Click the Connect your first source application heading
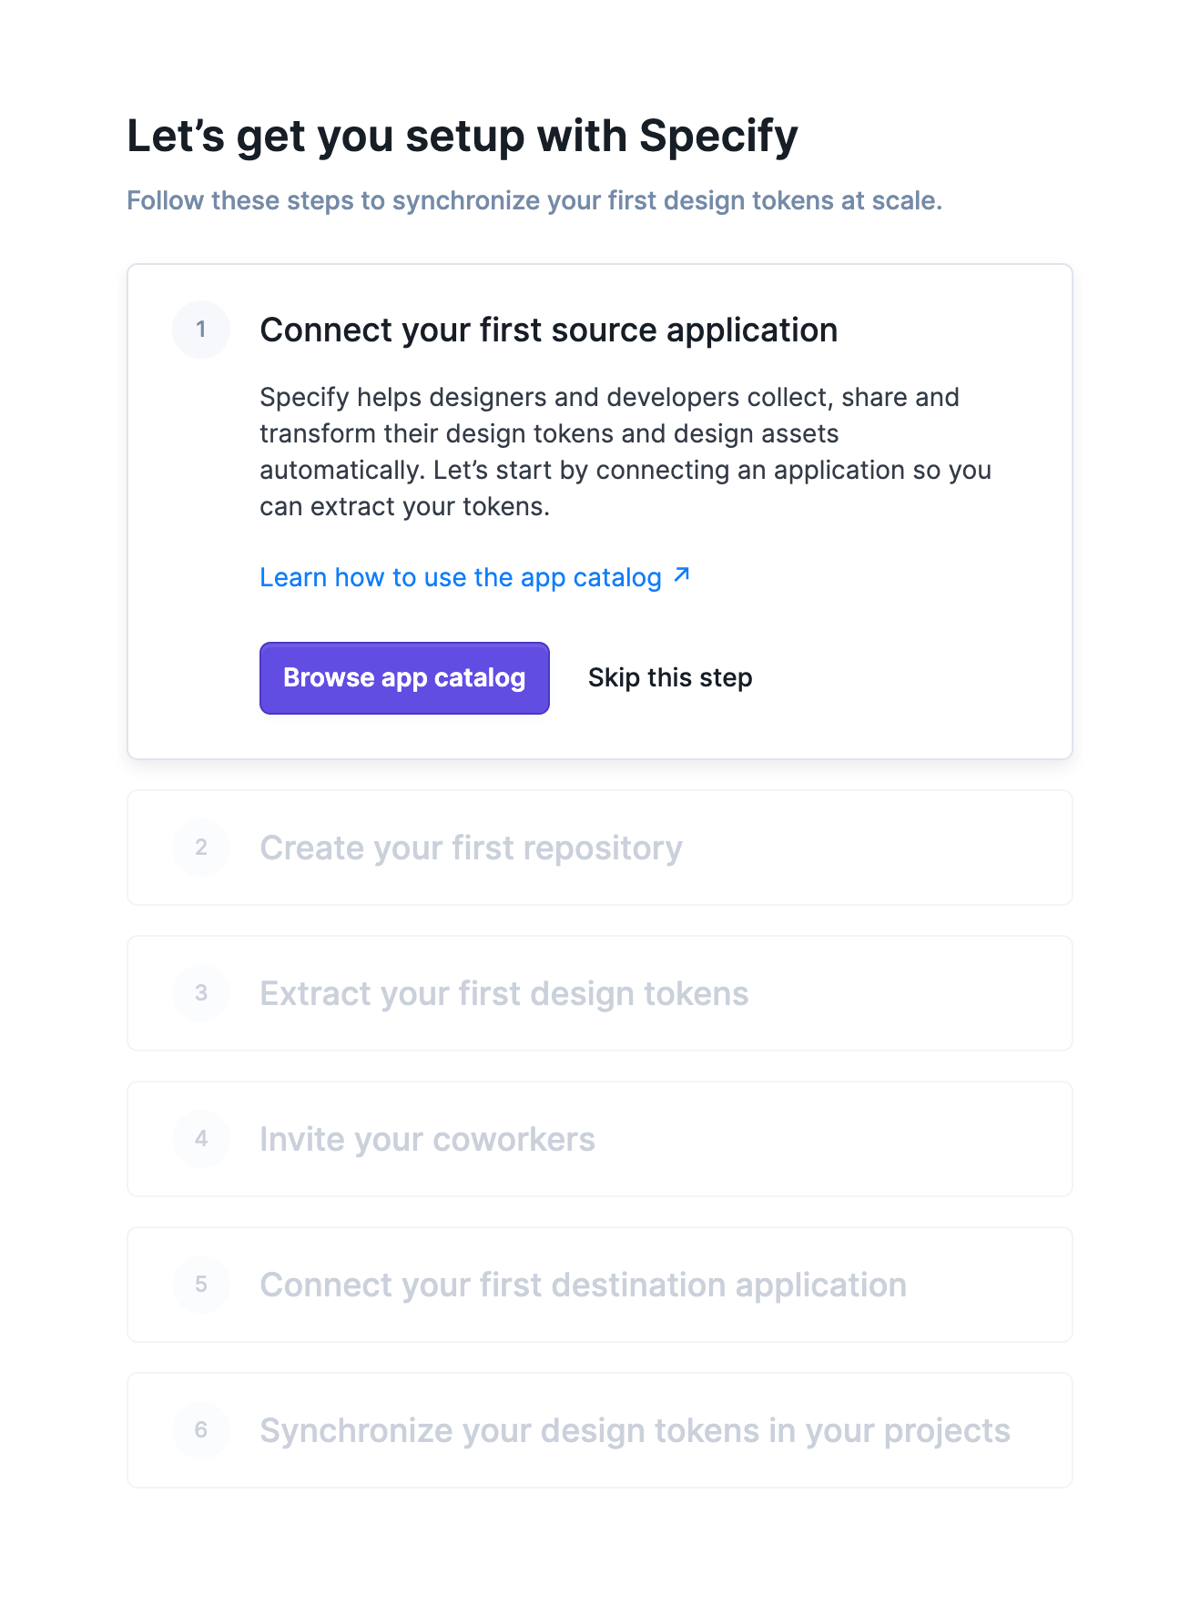The image size is (1200, 1605). click(548, 330)
